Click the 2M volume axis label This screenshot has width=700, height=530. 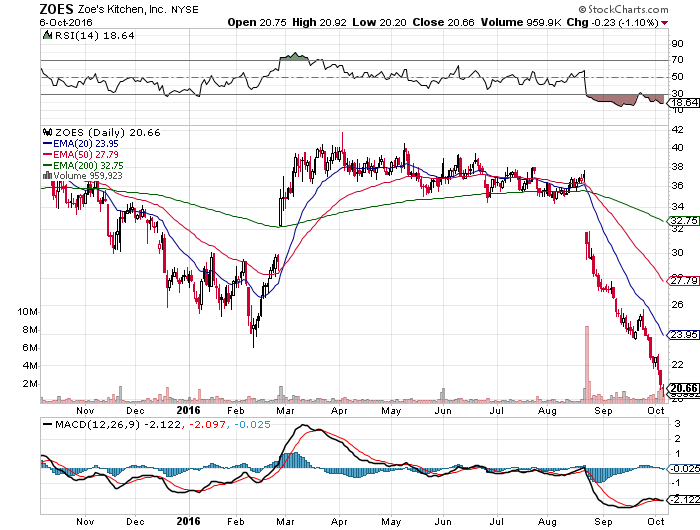(x=30, y=384)
